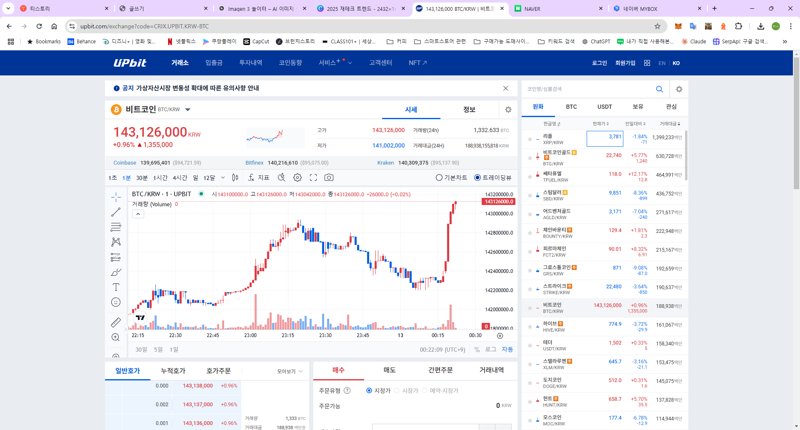The height and width of the screenshot is (430, 800).
Task: Expand the 비트코인 BTC/KRW market dropdown
Action: (188, 110)
